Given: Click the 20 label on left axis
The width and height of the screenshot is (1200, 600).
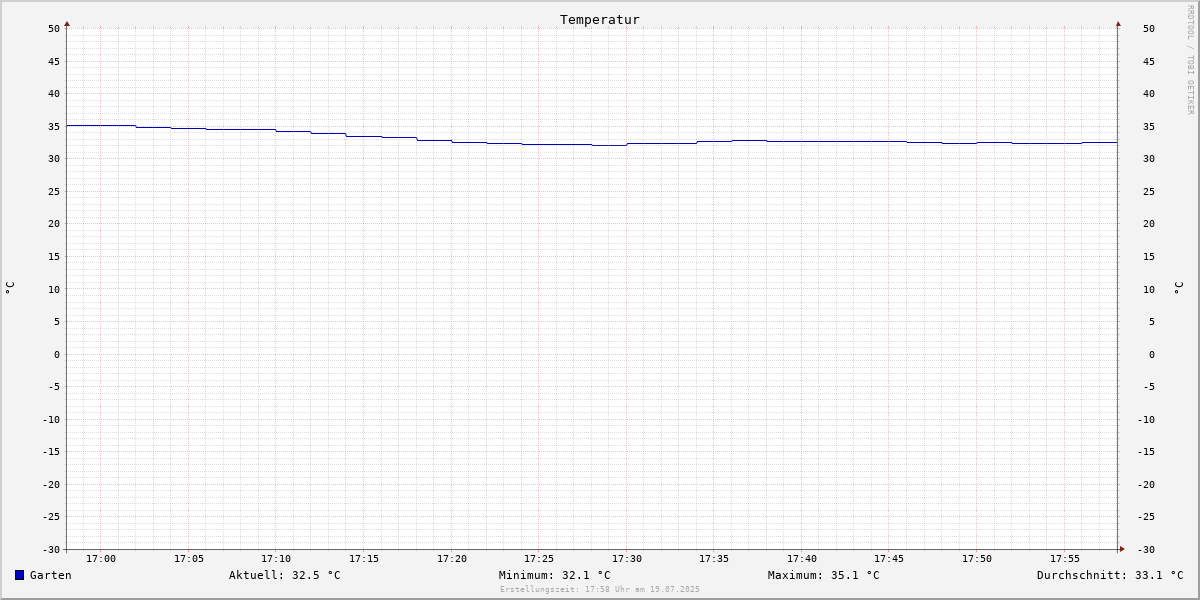Looking at the screenshot, I should [x=54, y=224].
